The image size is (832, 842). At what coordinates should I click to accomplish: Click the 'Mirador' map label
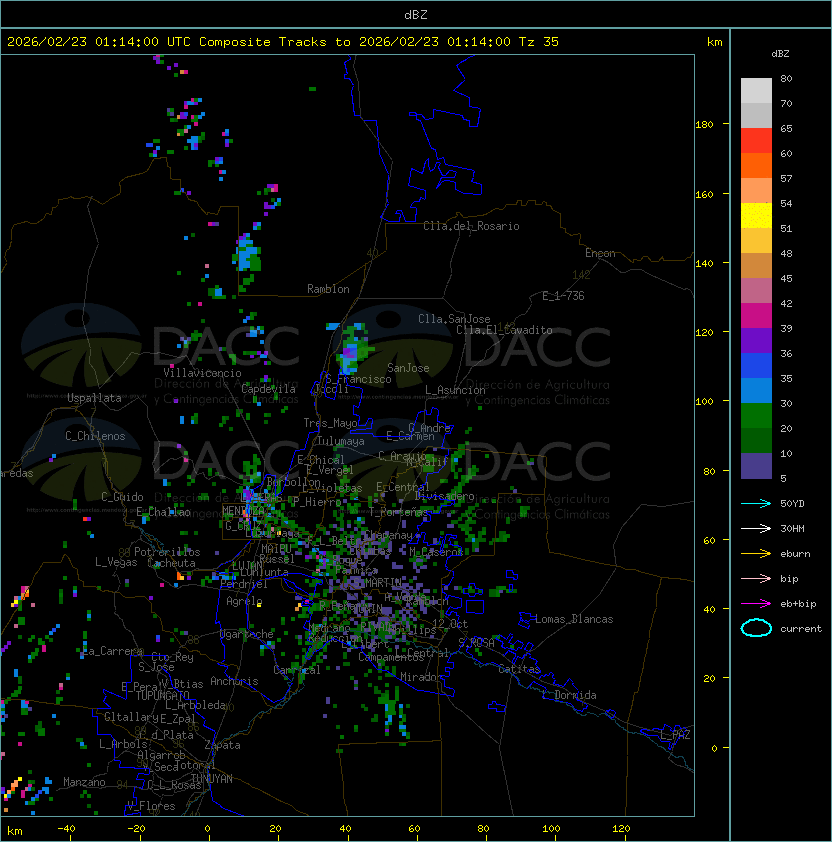tap(422, 677)
